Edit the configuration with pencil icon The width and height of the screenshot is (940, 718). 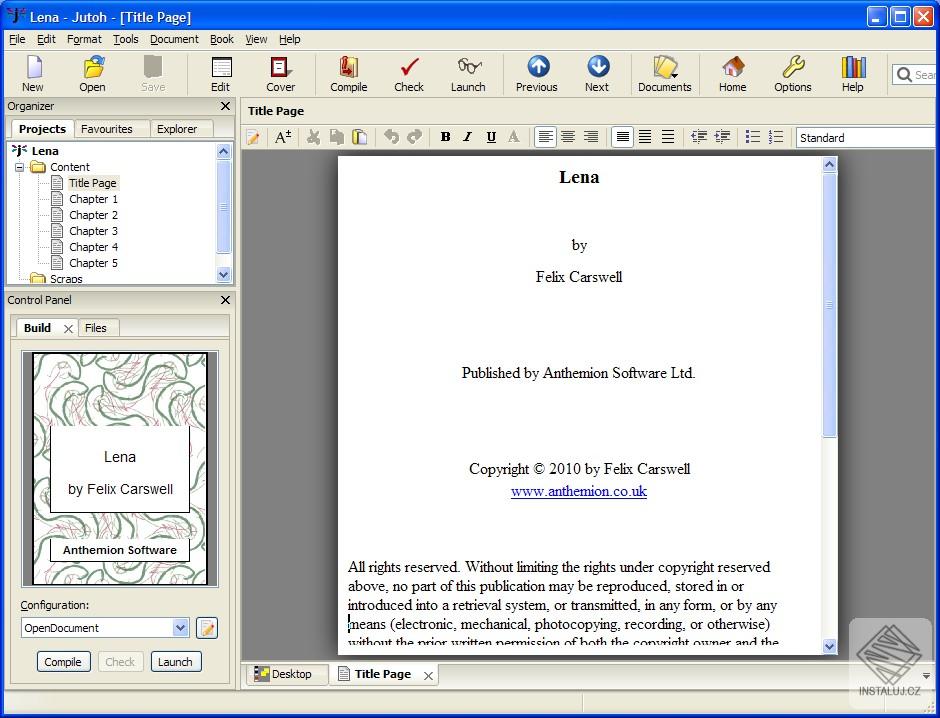pos(207,628)
